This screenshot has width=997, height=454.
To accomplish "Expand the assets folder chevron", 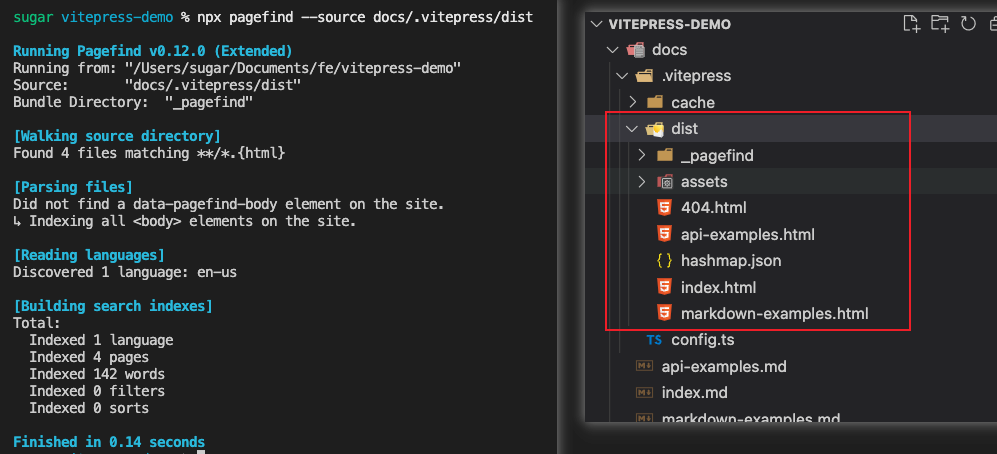I will pos(642,182).
